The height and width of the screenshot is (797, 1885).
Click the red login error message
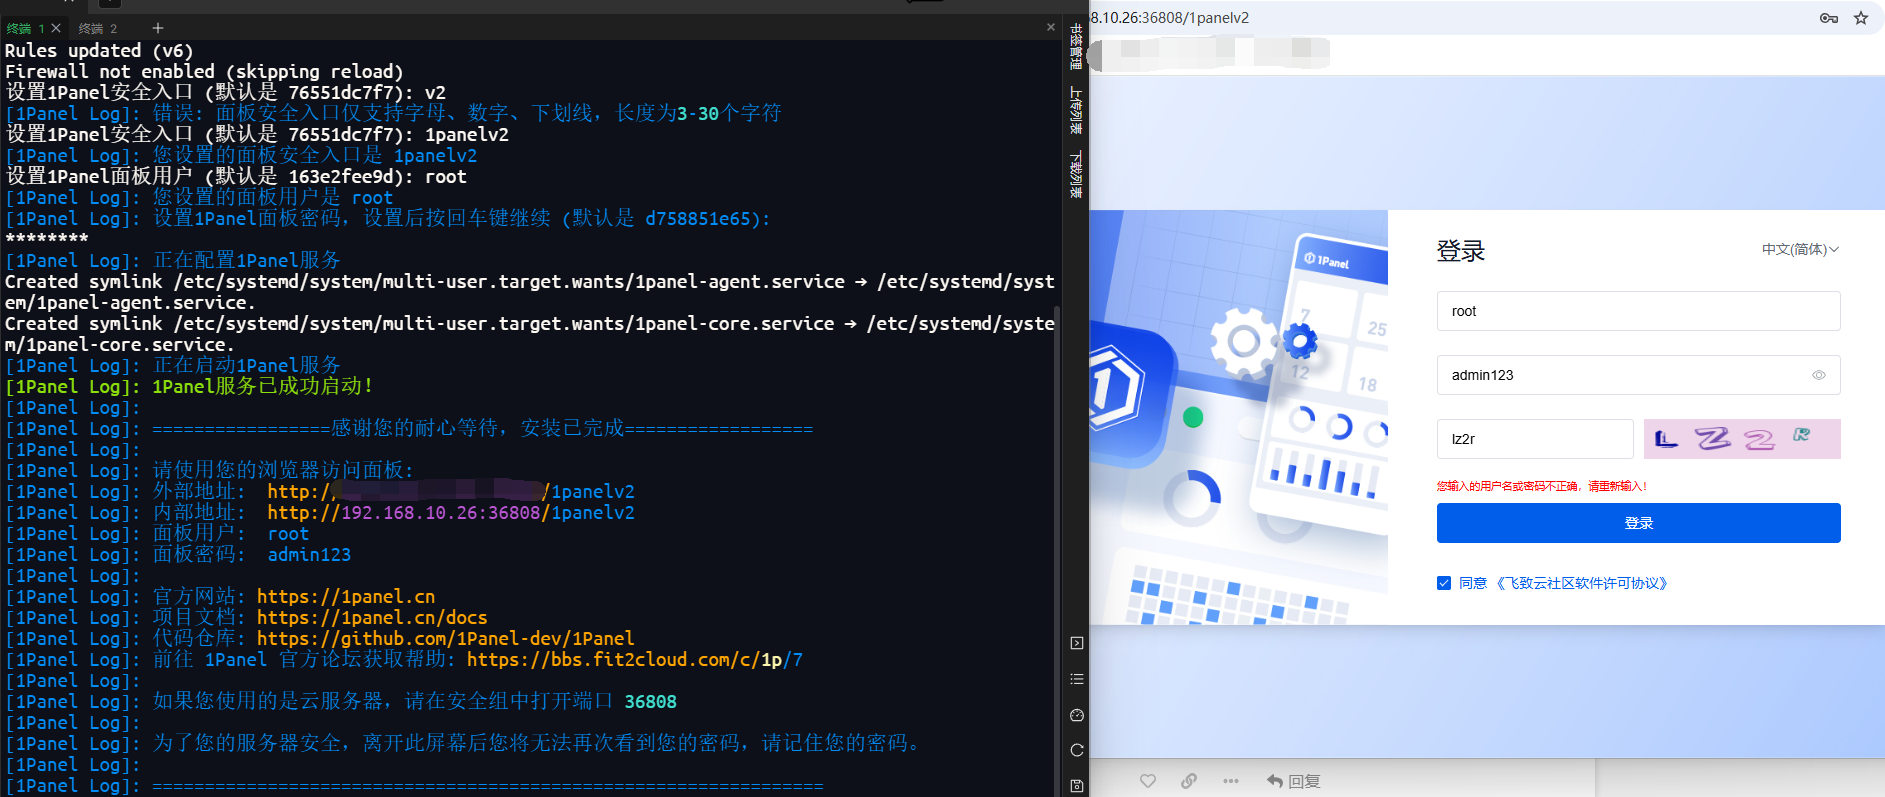point(1541,486)
